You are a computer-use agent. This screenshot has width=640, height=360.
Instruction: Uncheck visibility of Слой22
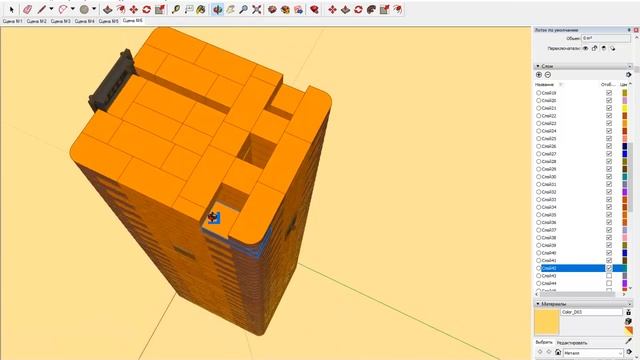609,116
